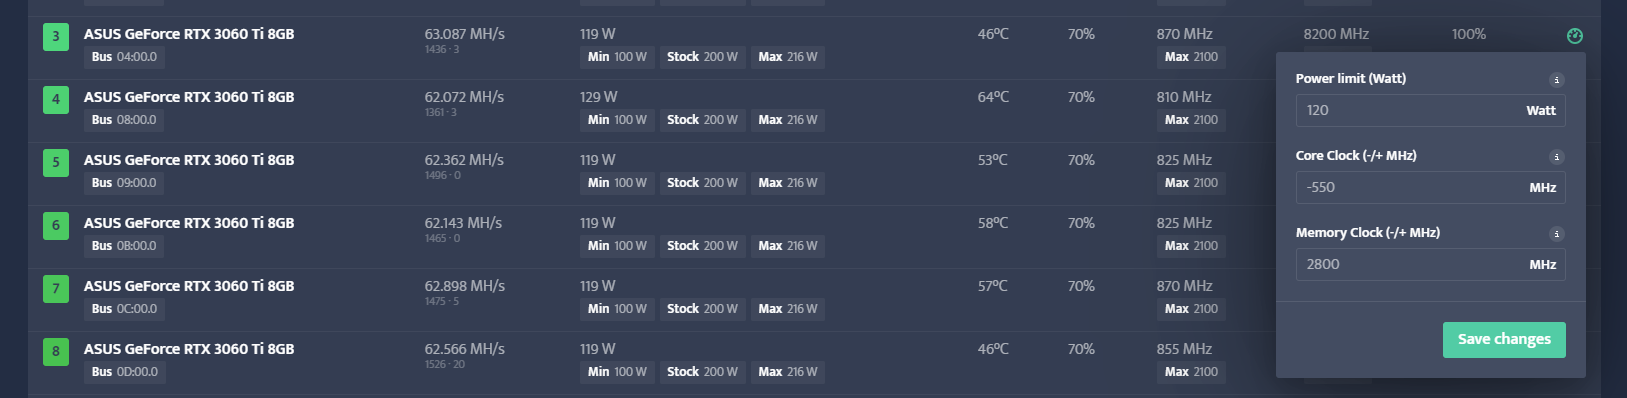Open the Power limit info icon

click(1556, 80)
